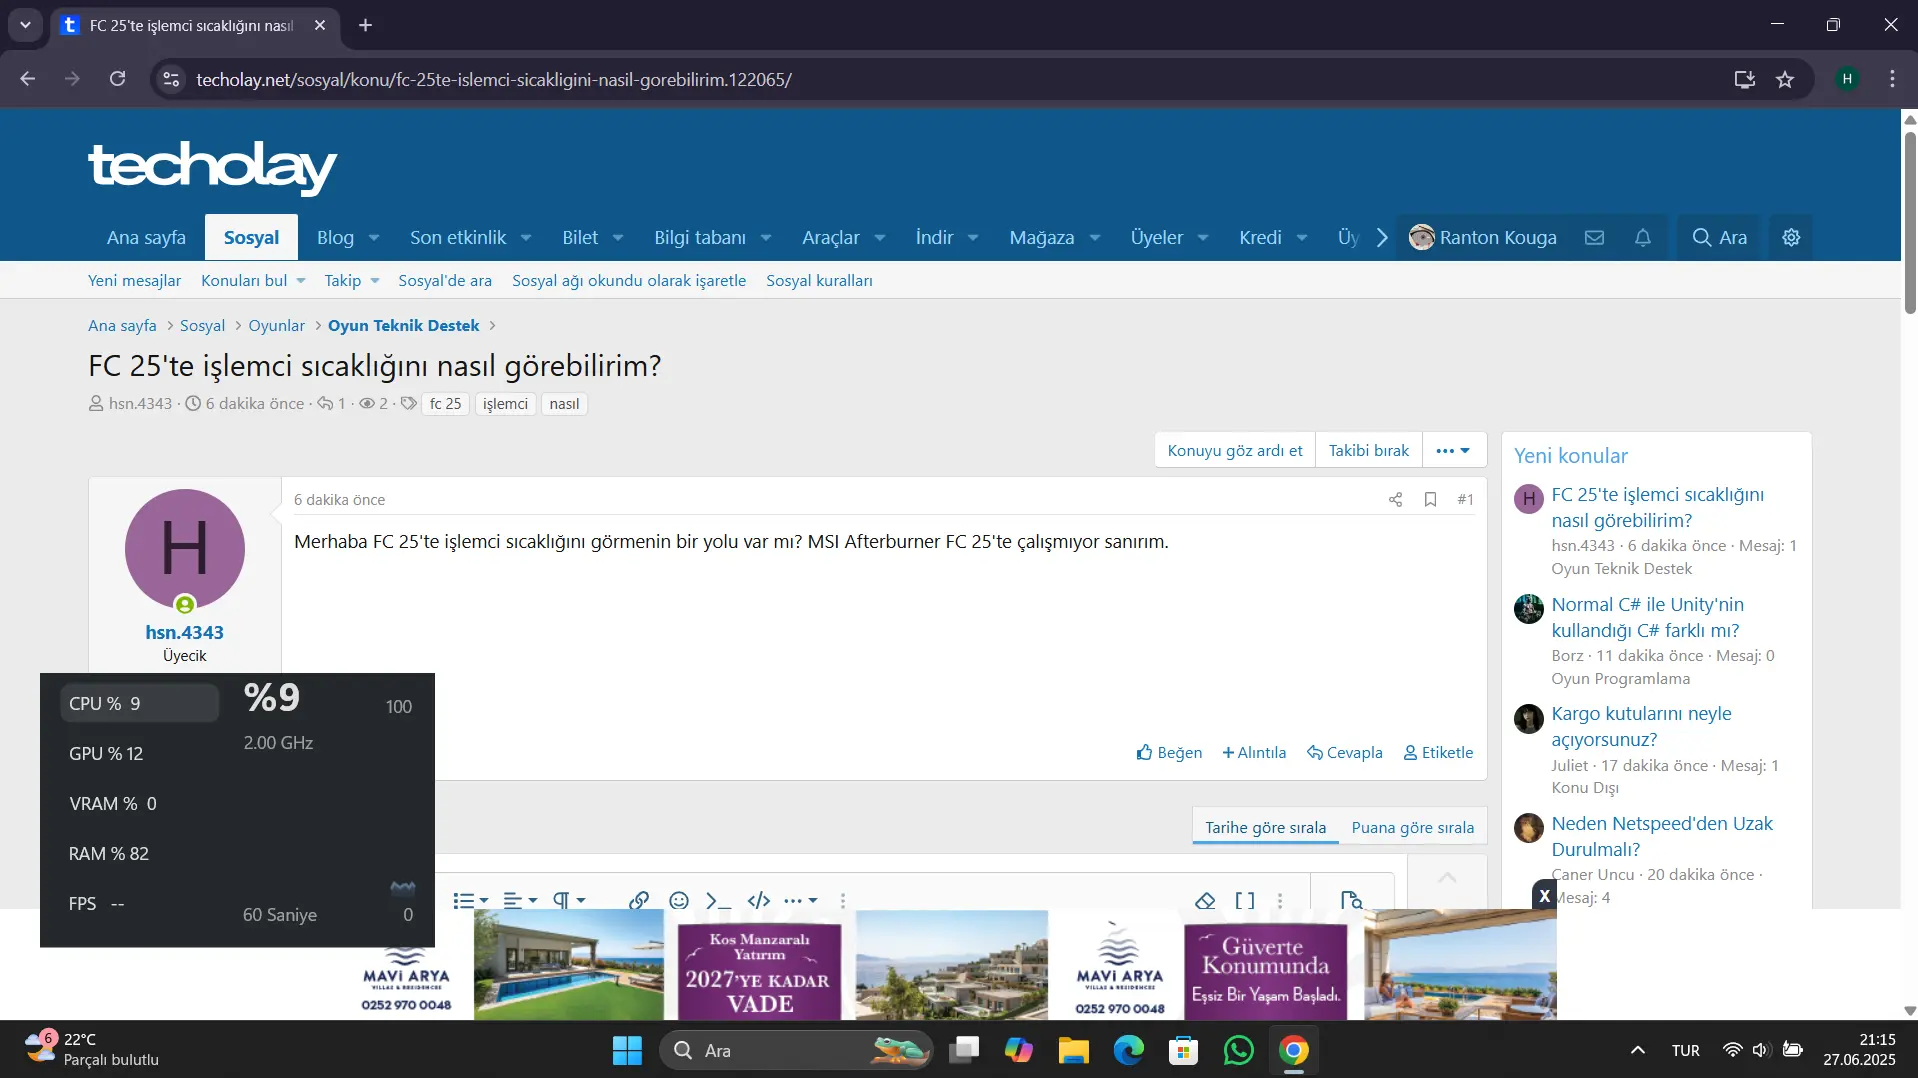Viewport: 1918px width, 1078px height.
Task: Click Cevapla to reply
Action: 1345,753
